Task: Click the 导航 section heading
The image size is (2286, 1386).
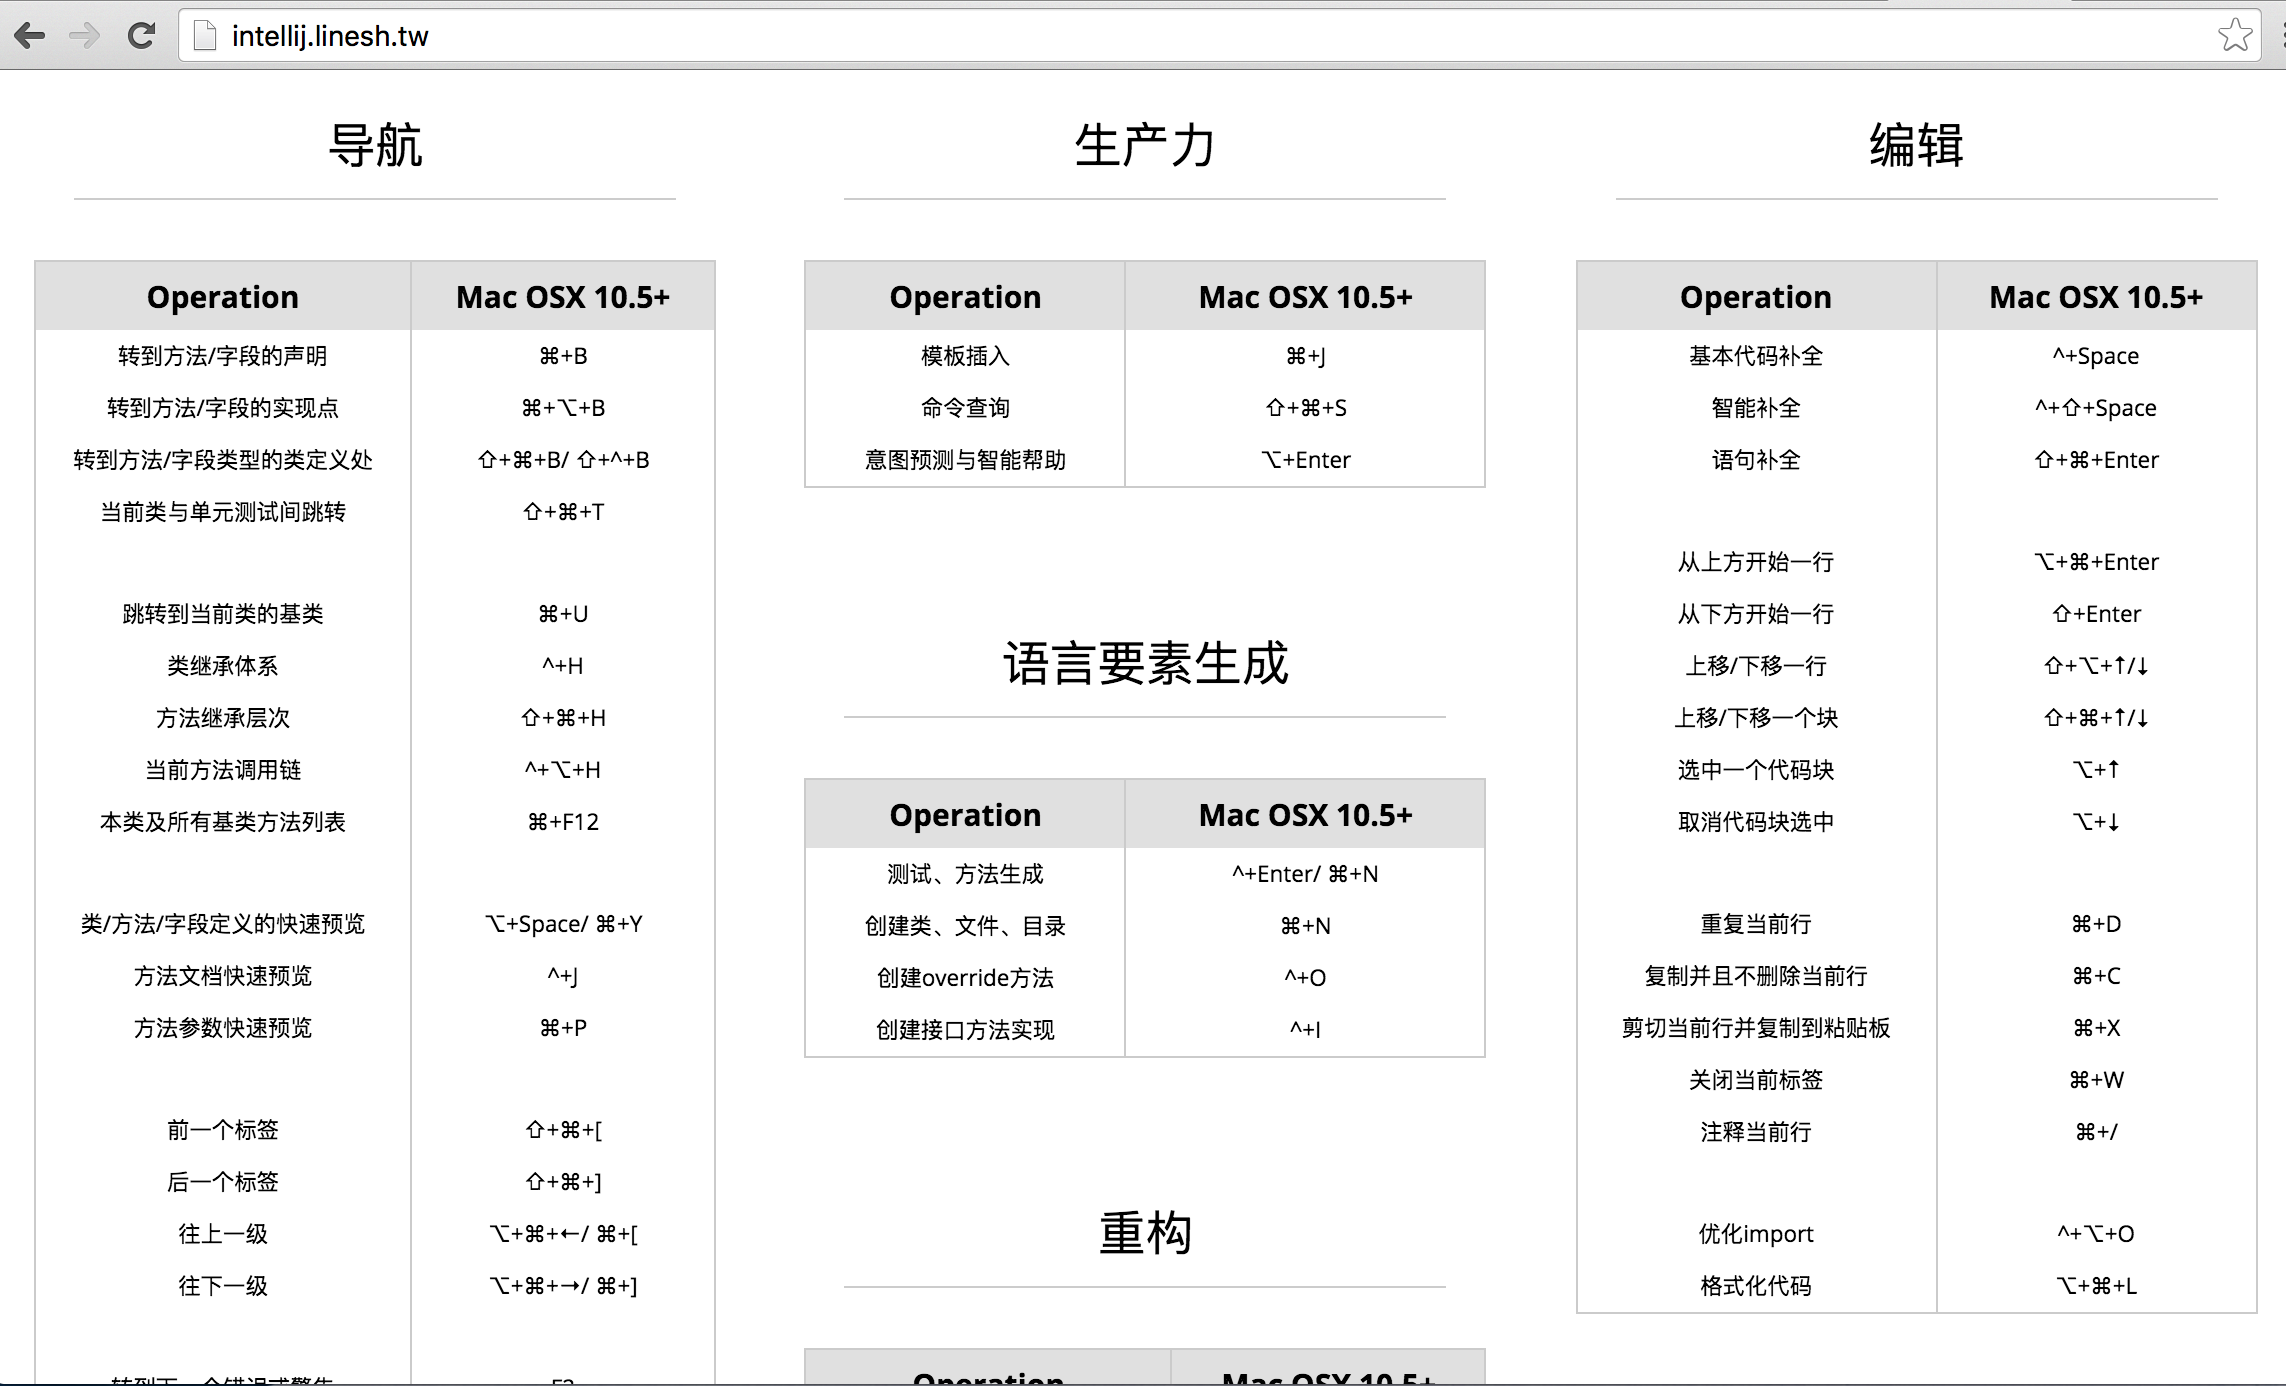Action: point(375,146)
